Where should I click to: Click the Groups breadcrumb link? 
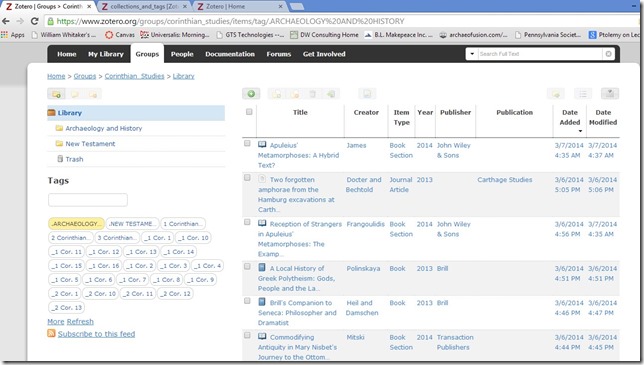85,76
